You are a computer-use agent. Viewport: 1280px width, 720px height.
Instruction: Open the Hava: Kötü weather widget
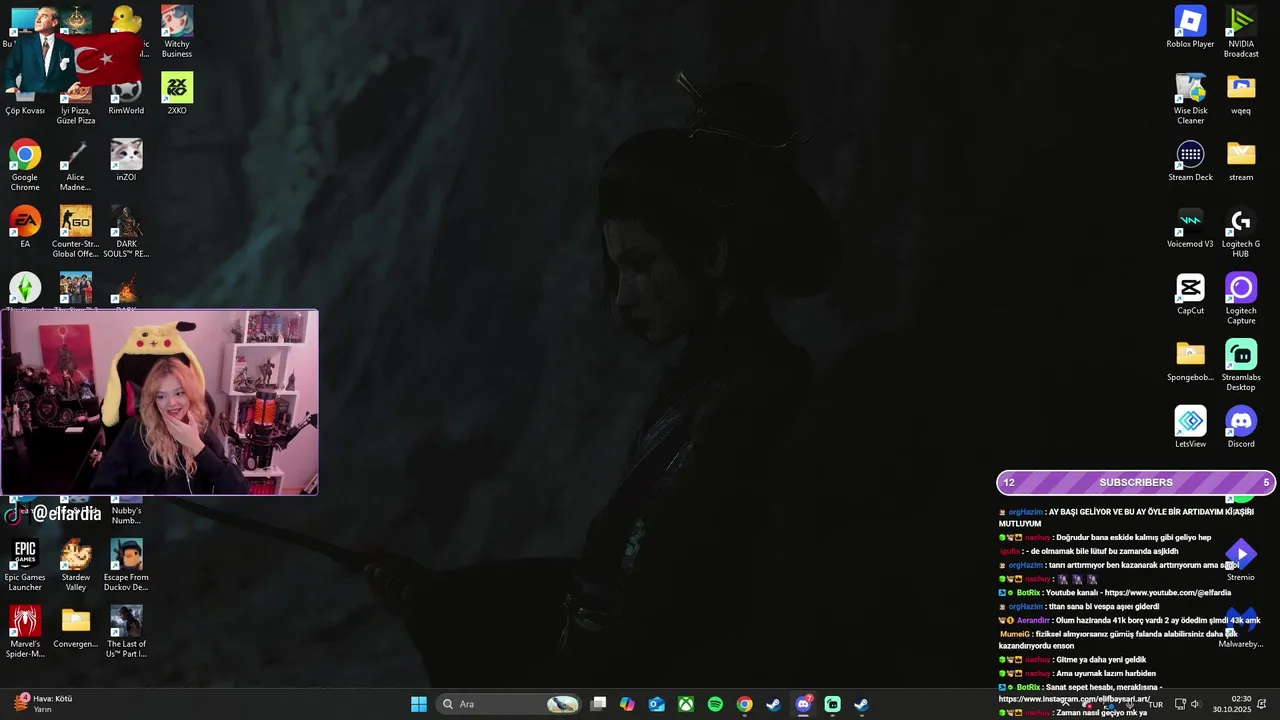point(42,704)
